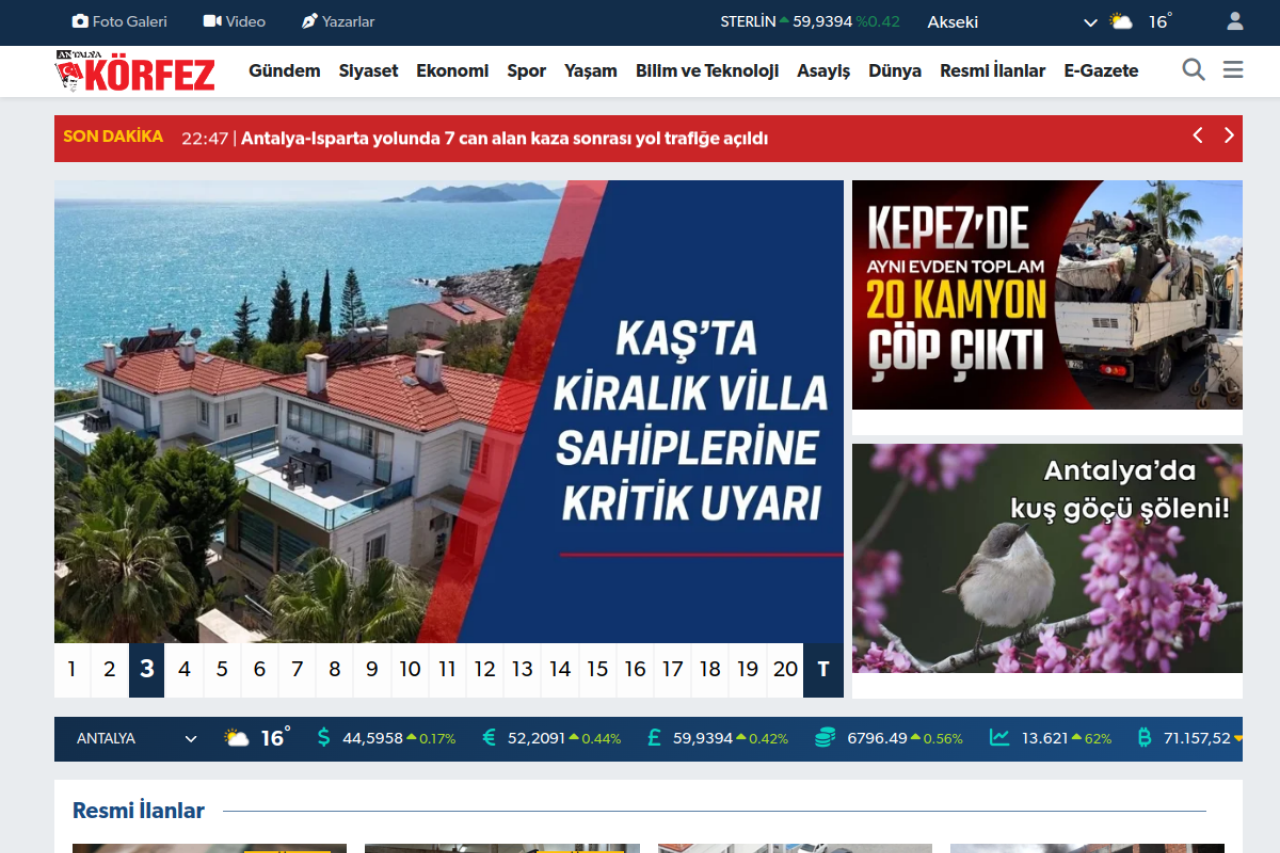Image resolution: width=1280 pixels, height=853 pixels.
Task: Open the Antalya-Isparta breaking news headline
Action: coord(504,139)
